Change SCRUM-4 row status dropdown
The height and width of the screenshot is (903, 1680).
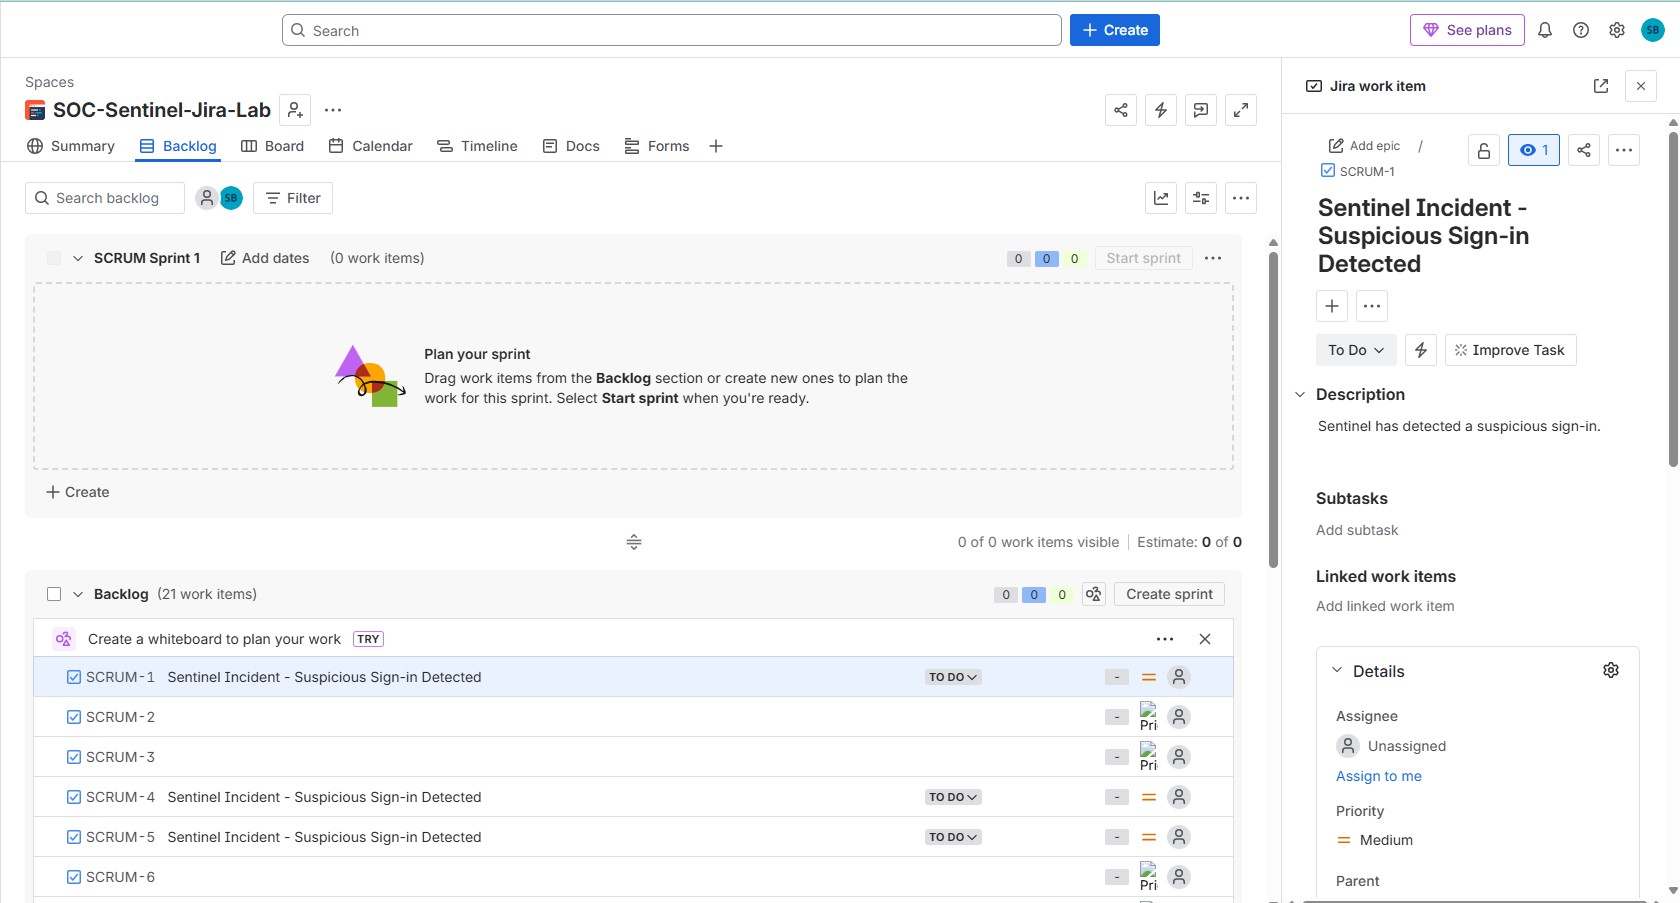click(953, 797)
